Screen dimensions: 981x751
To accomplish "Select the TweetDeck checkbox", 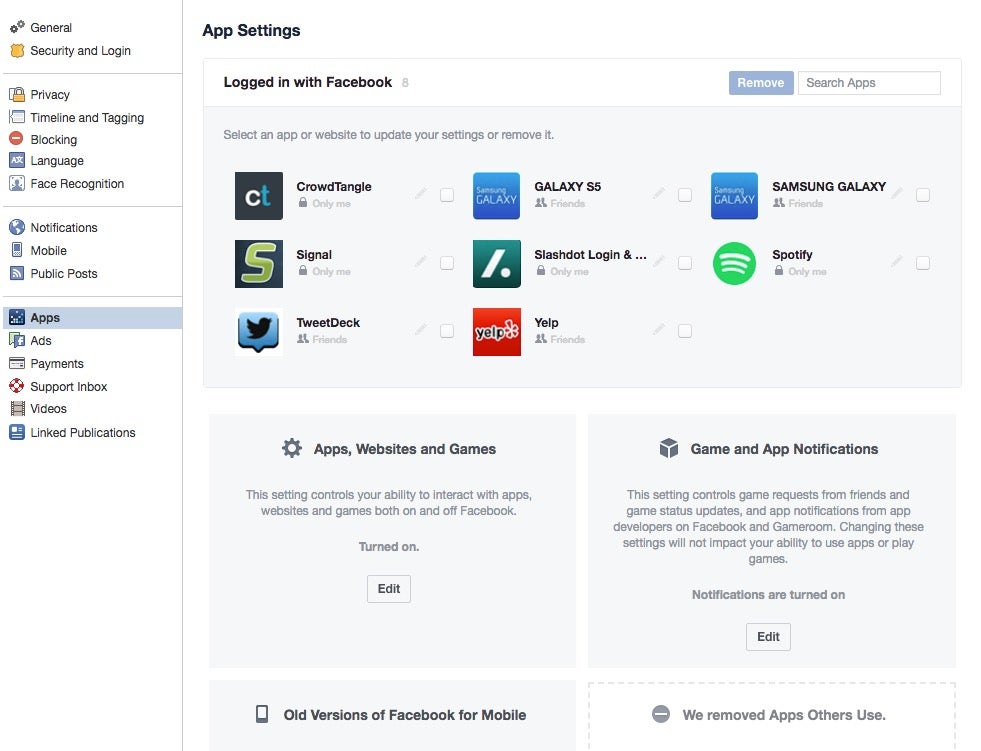I will point(447,330).
